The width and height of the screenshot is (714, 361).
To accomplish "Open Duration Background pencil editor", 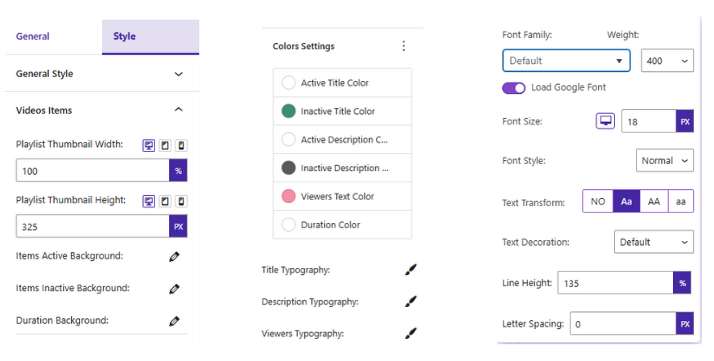I will [174, 321].
